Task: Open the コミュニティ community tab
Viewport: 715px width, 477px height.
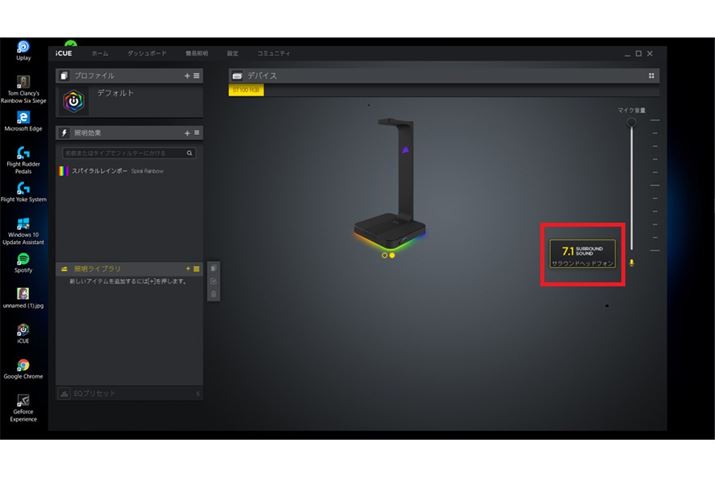Action: click(274, 53)
